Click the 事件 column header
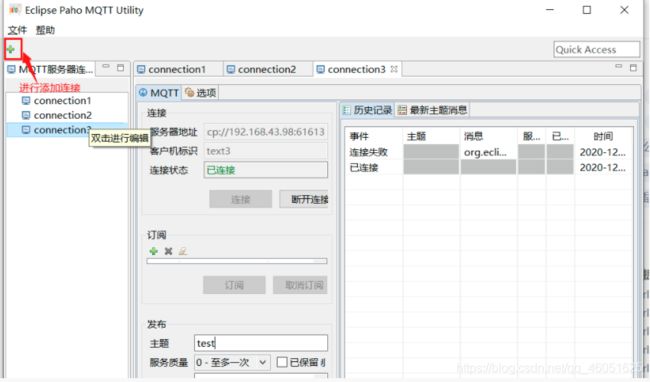This screenshot has height=382, width=650. [374, 136]
